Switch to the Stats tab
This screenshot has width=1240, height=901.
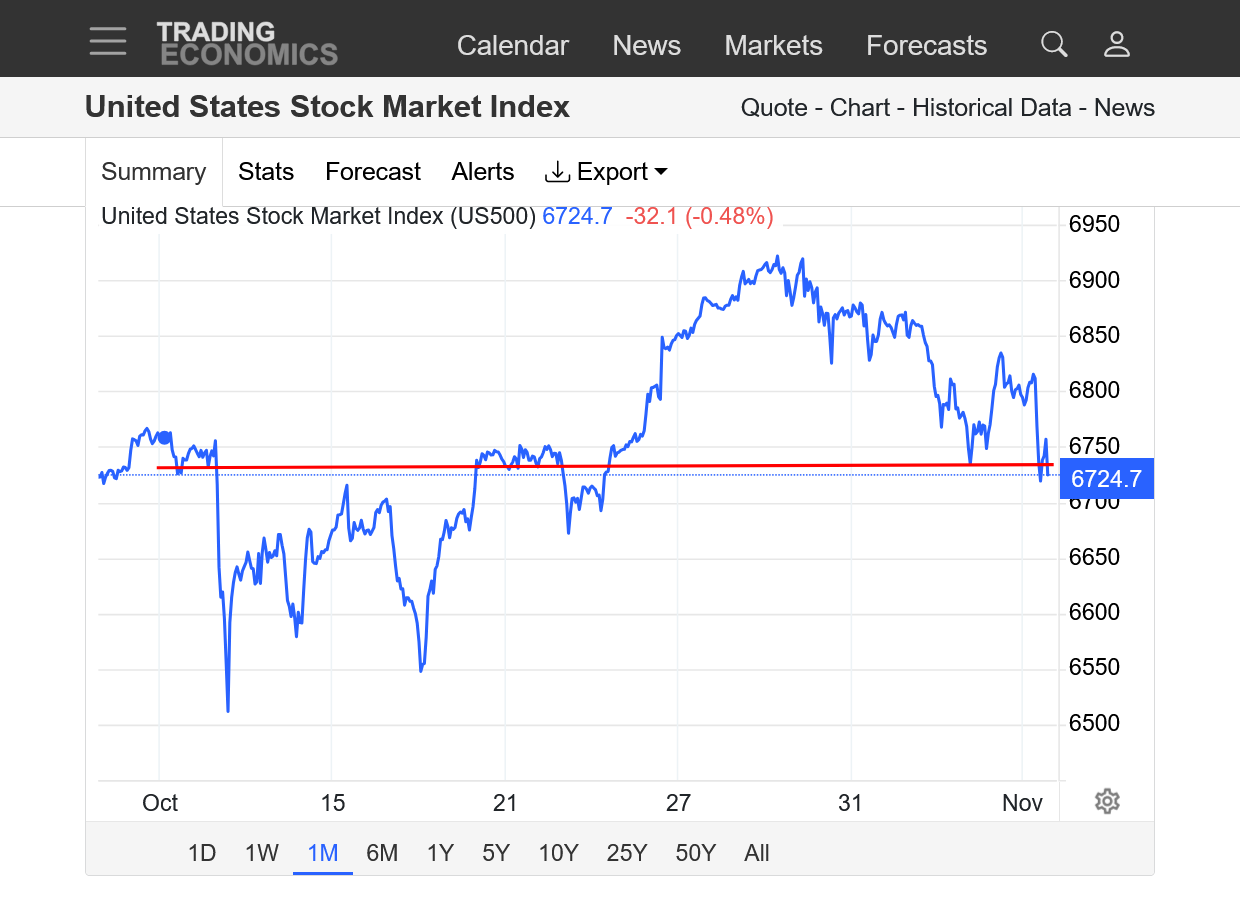(x=266, y=172)
